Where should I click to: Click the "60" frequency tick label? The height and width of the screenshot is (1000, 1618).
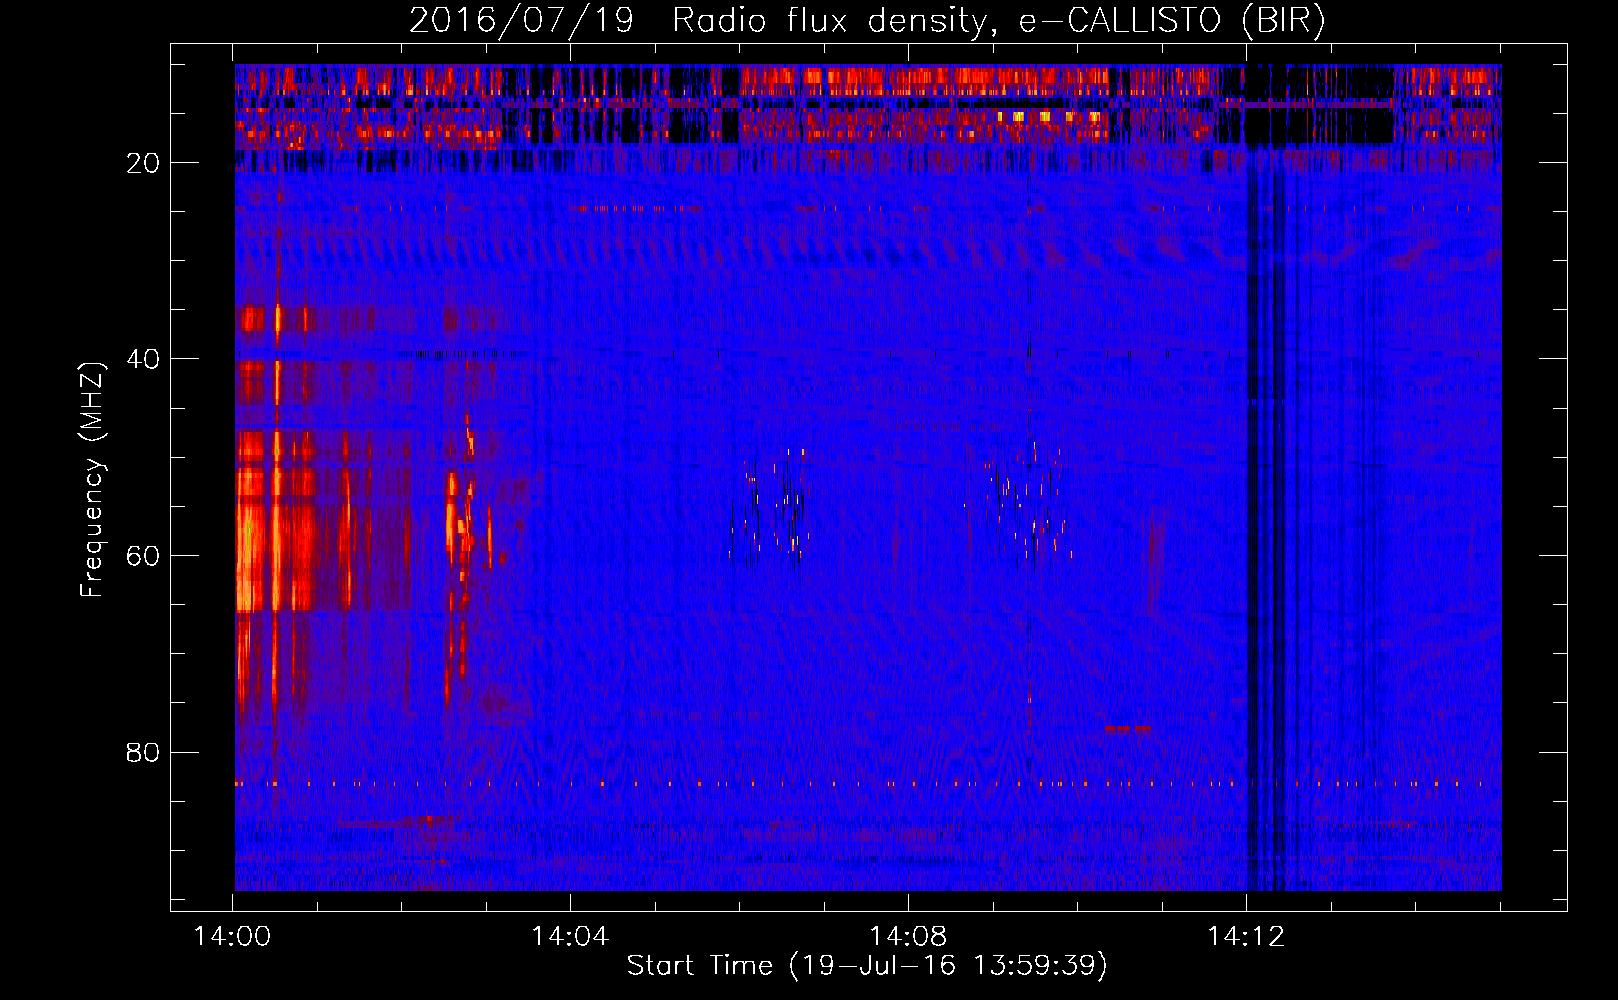[x=143, y=556]
